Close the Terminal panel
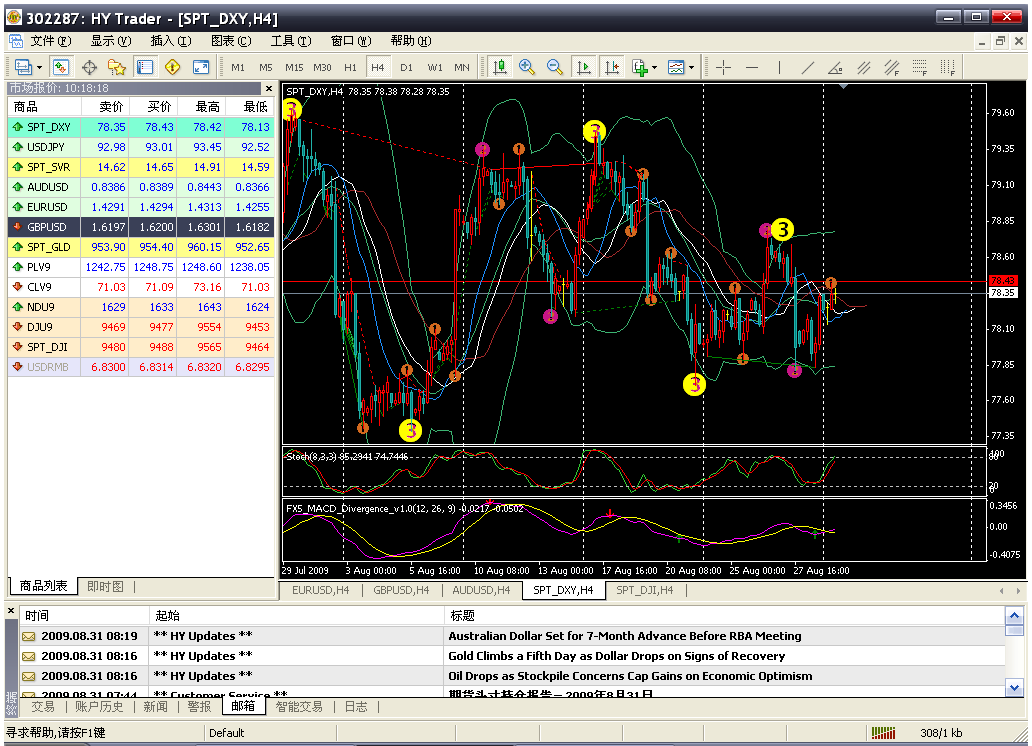This screenshot has width=1032, height=746. coord(11,611)
